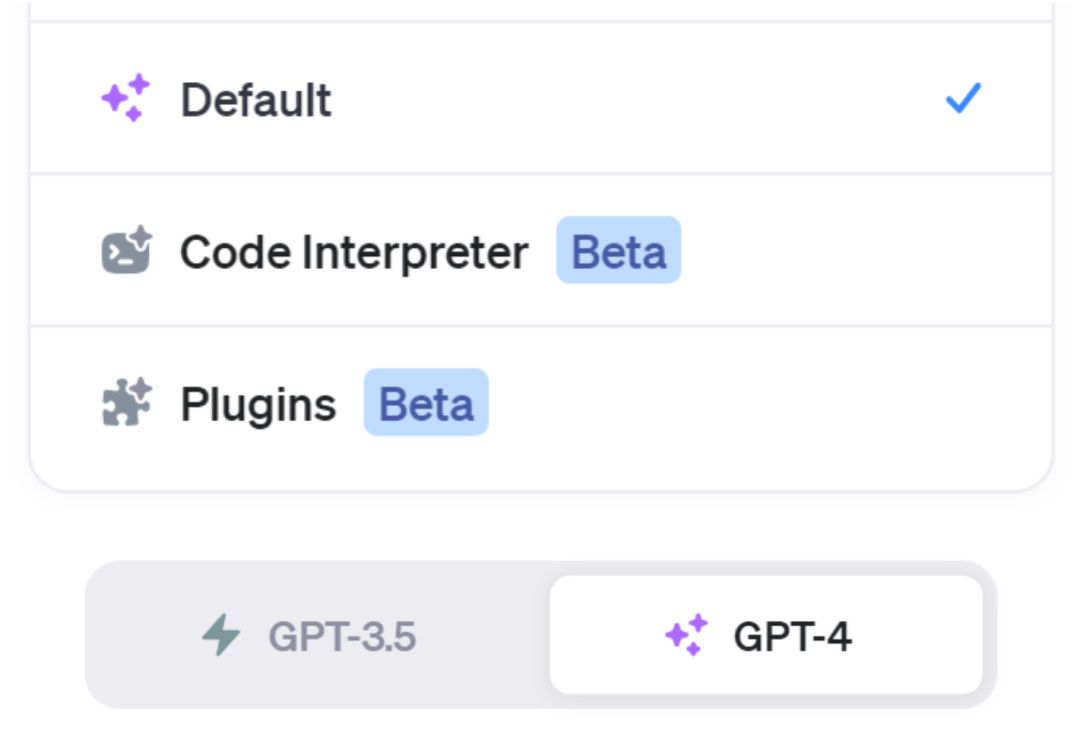Viewport: 1080px width, 738px height.
Task: Click the blue checkmark next to Default
Action: click(963, 98)
